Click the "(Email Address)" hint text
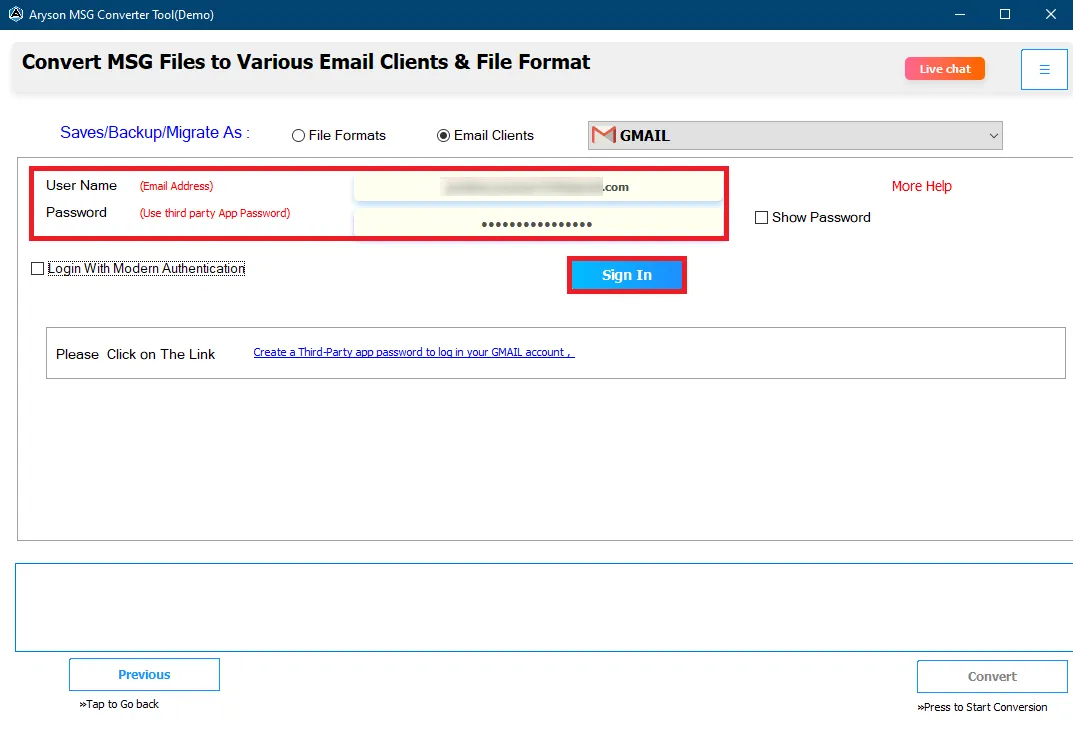This screenshot has width=1073, height=732. [x=177, y=186]
